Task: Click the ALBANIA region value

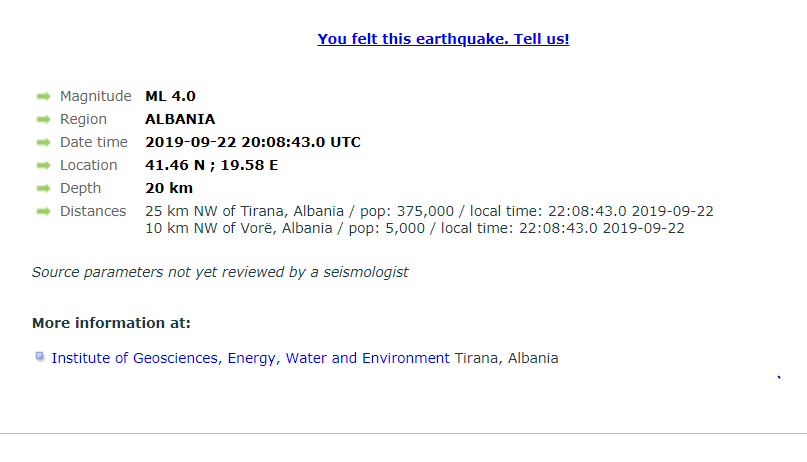Action: tap(180, 119)
